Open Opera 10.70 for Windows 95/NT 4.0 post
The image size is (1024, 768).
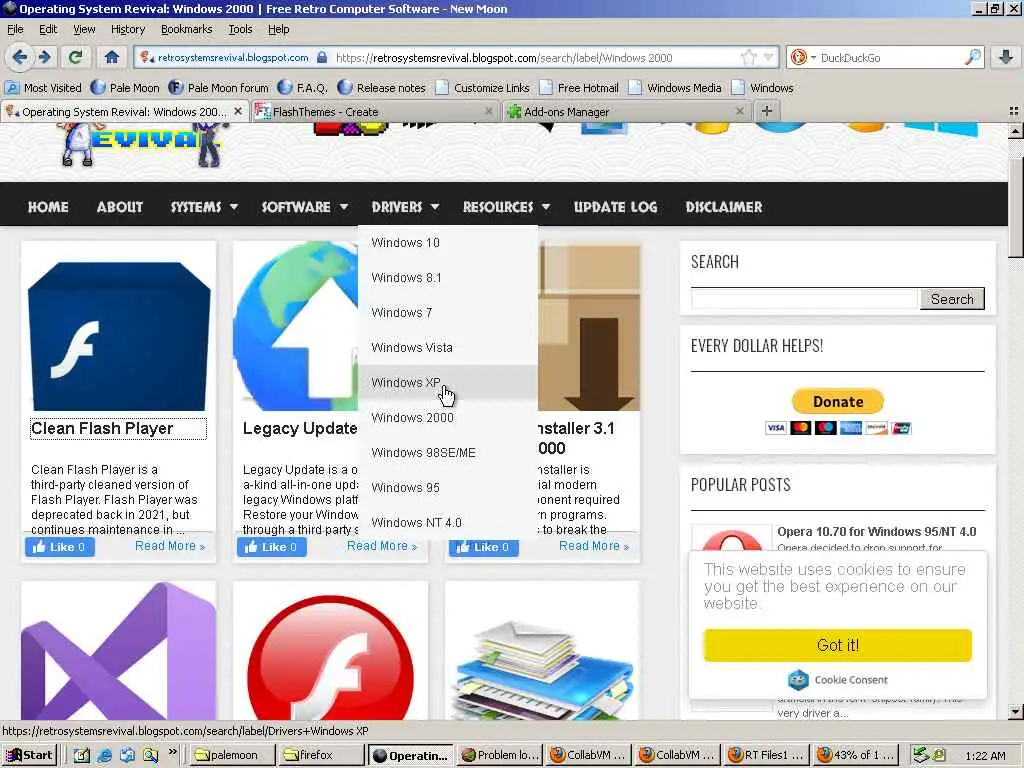pyautogui.click(x=876, y=532)
